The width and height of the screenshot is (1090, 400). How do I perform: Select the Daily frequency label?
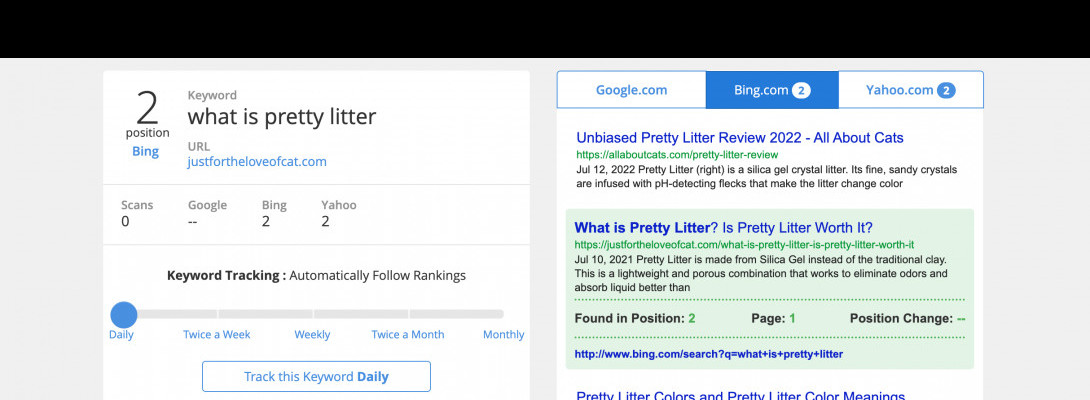tap(121, 335)
